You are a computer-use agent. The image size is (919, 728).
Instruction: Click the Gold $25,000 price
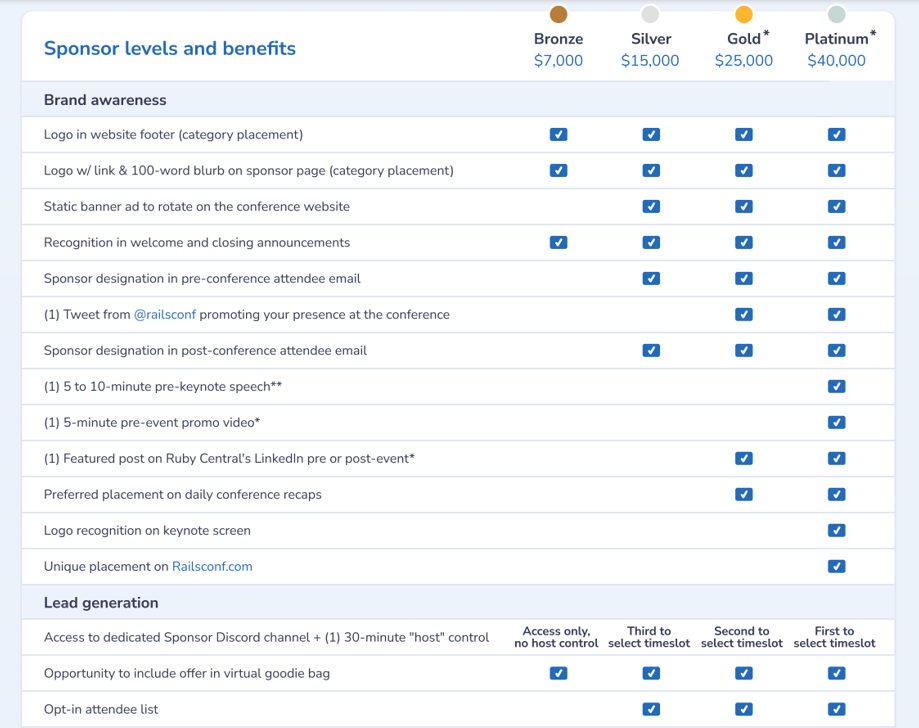743,61
